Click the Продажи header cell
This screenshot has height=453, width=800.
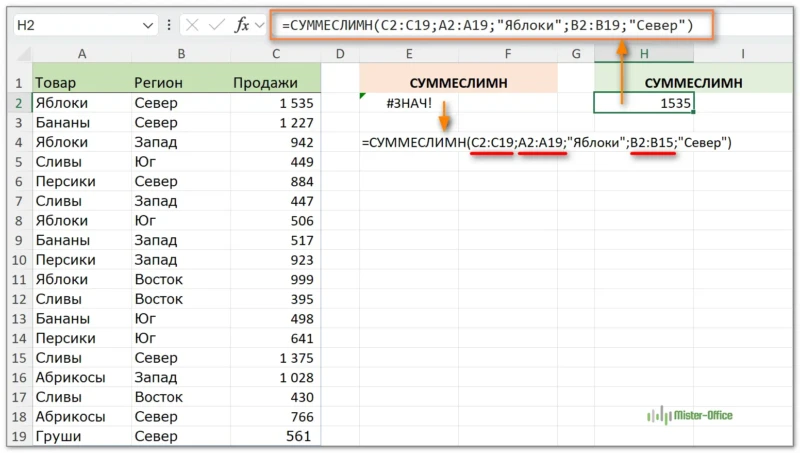[275, 82]
